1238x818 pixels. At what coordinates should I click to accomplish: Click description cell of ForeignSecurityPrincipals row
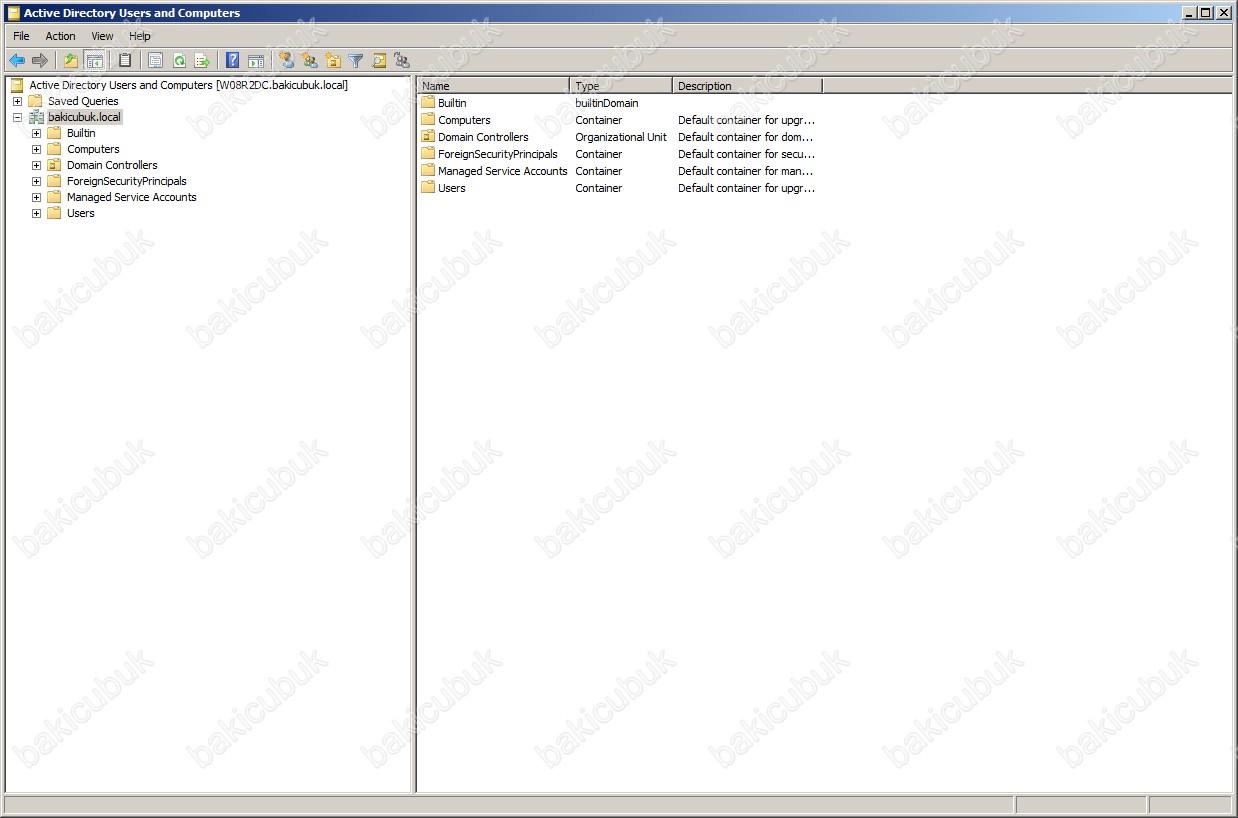pos(746,154)
